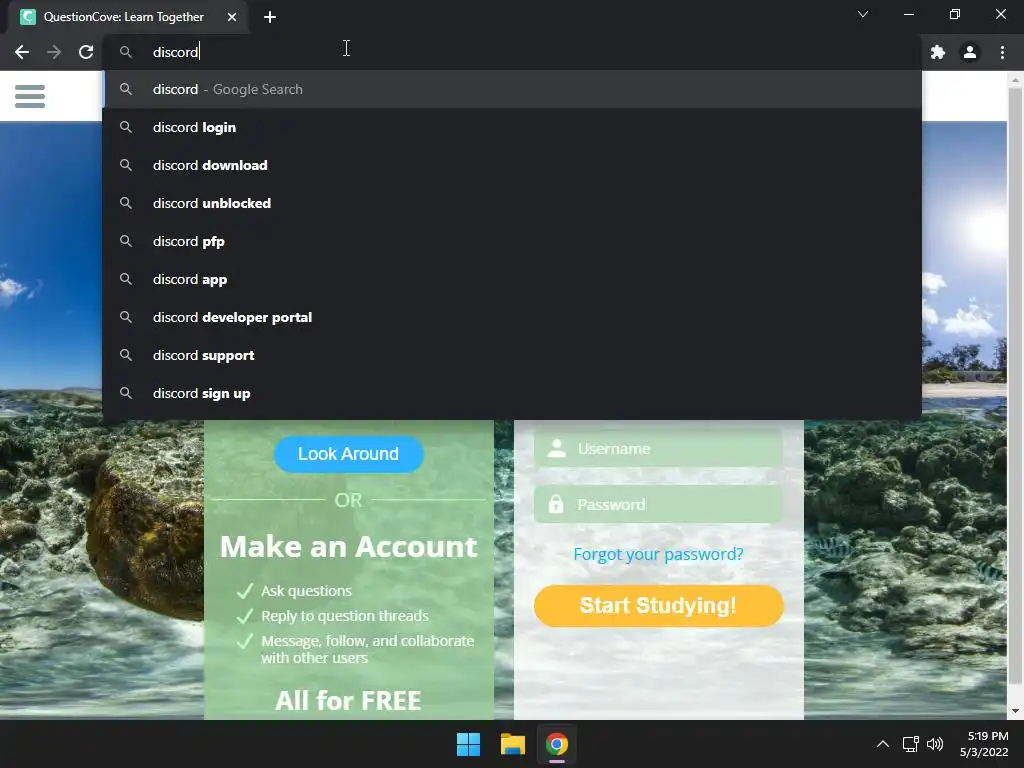Choose the 'discord pfp' suggestion
Screen dimensions: 1024x768
513,241
